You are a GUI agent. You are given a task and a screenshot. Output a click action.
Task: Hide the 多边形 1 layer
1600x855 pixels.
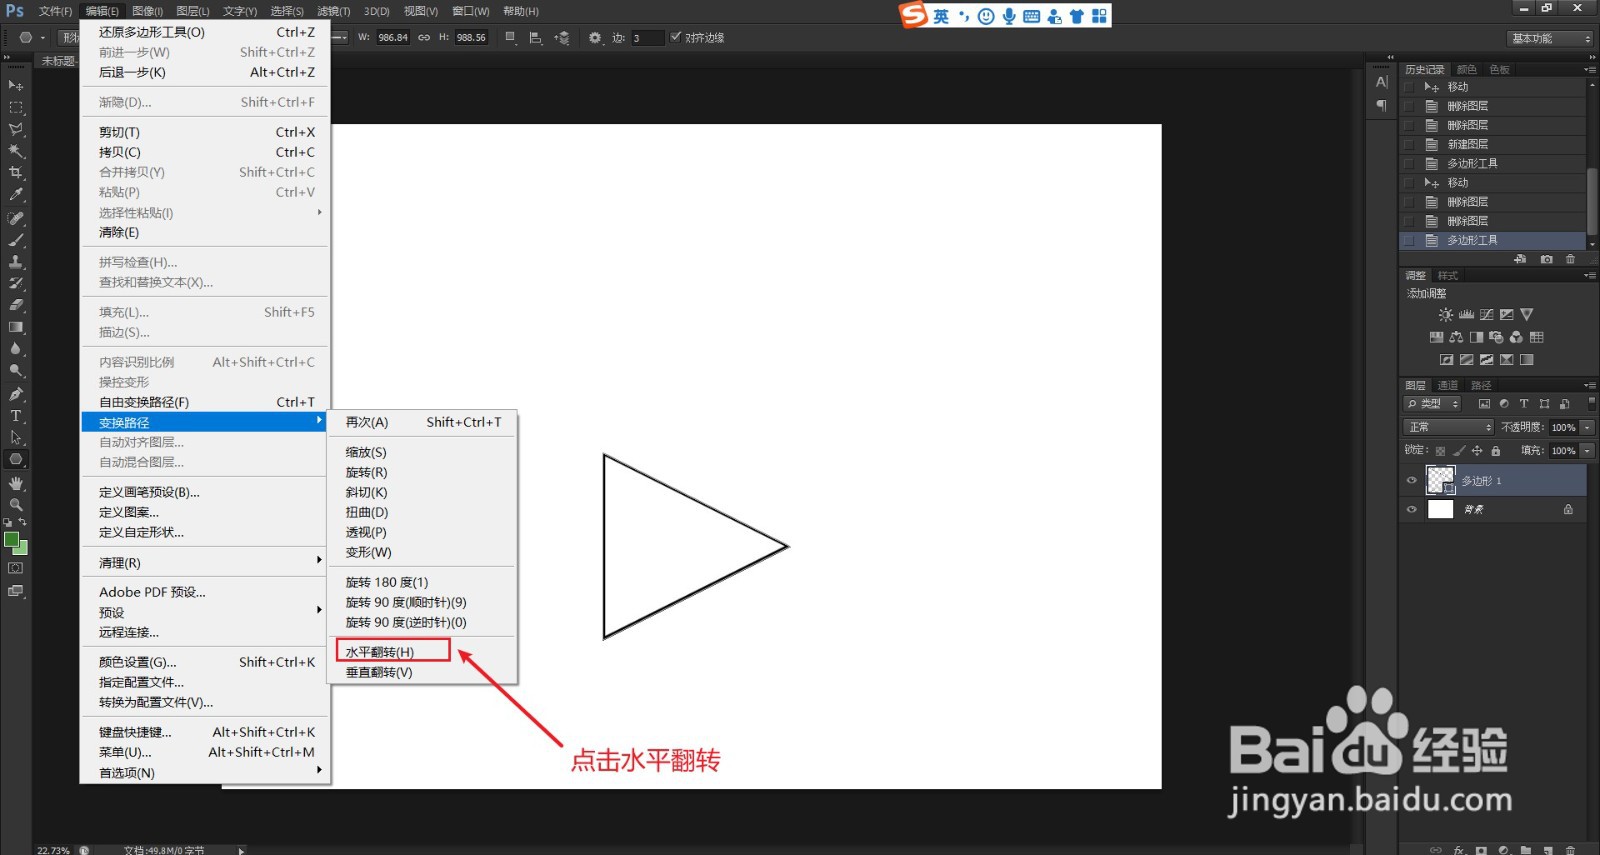pos(1412,481)
